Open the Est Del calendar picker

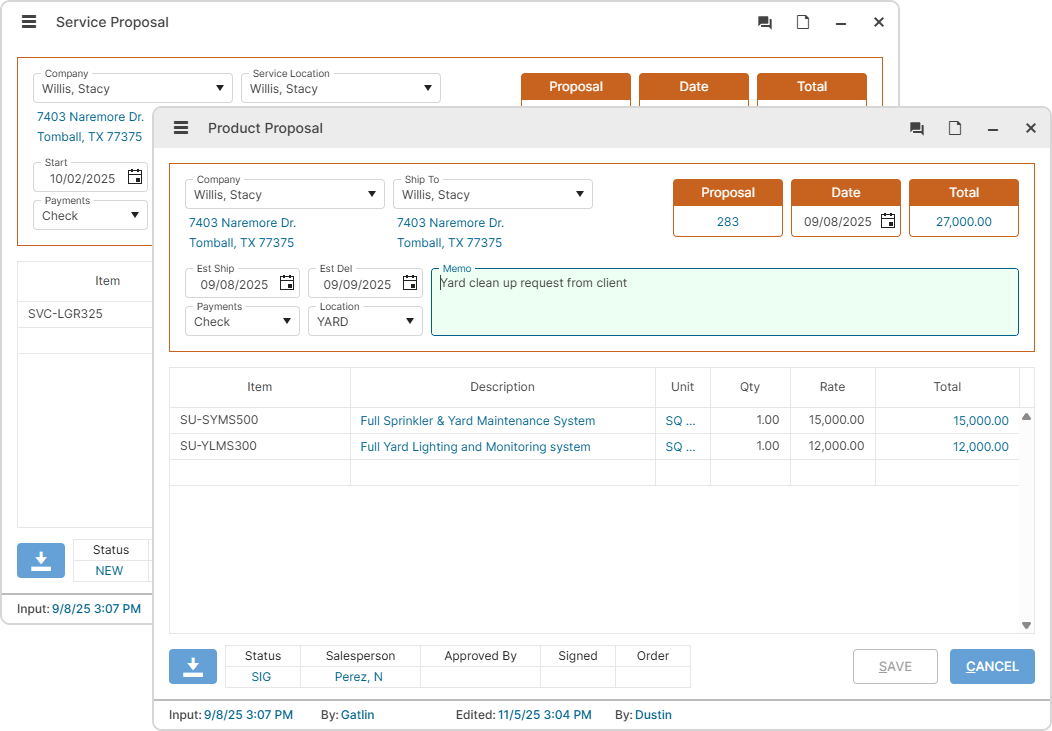[x=410, y=284]
